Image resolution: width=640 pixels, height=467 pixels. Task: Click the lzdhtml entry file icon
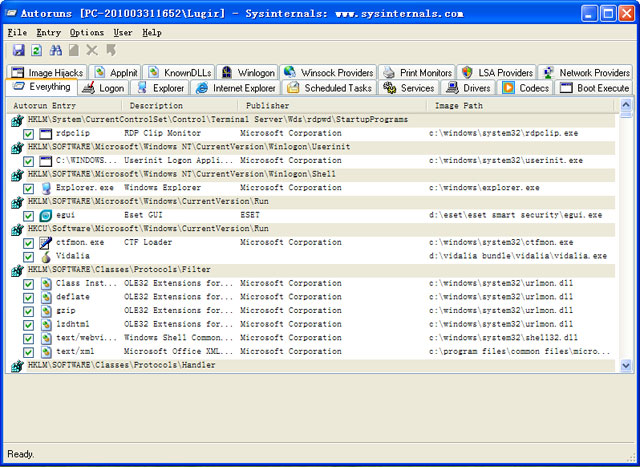[x=46, y=325]
